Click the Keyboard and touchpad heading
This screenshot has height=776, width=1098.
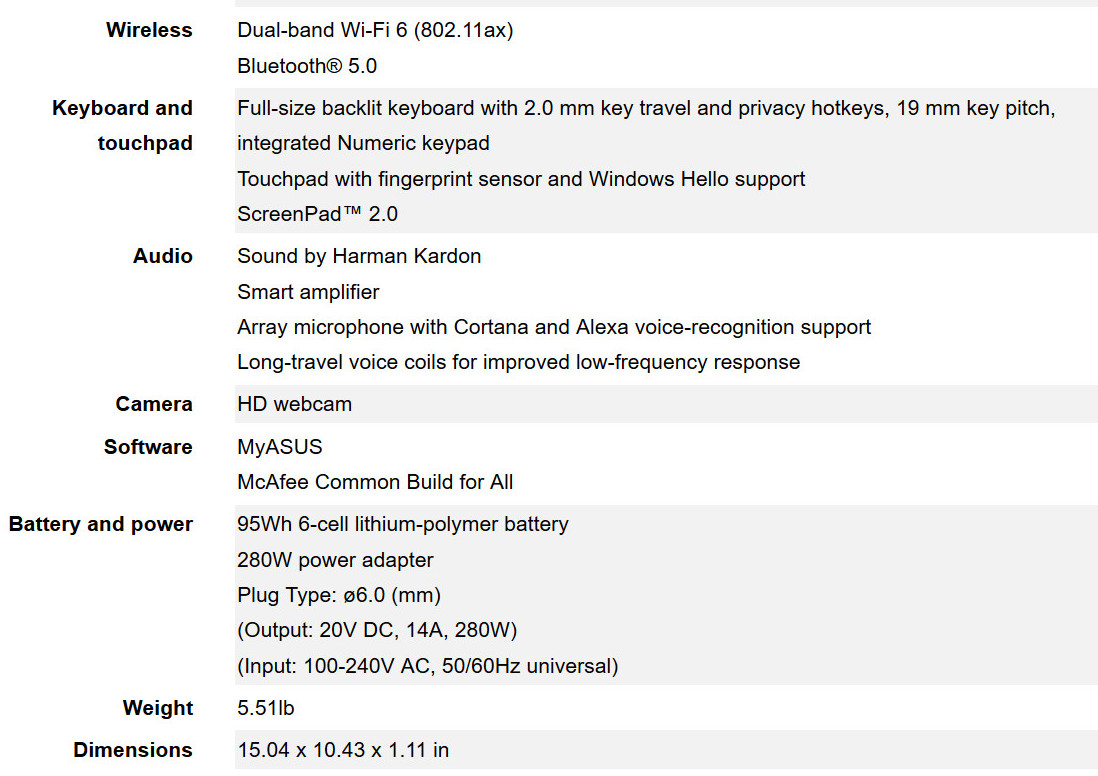click(123, 125)
